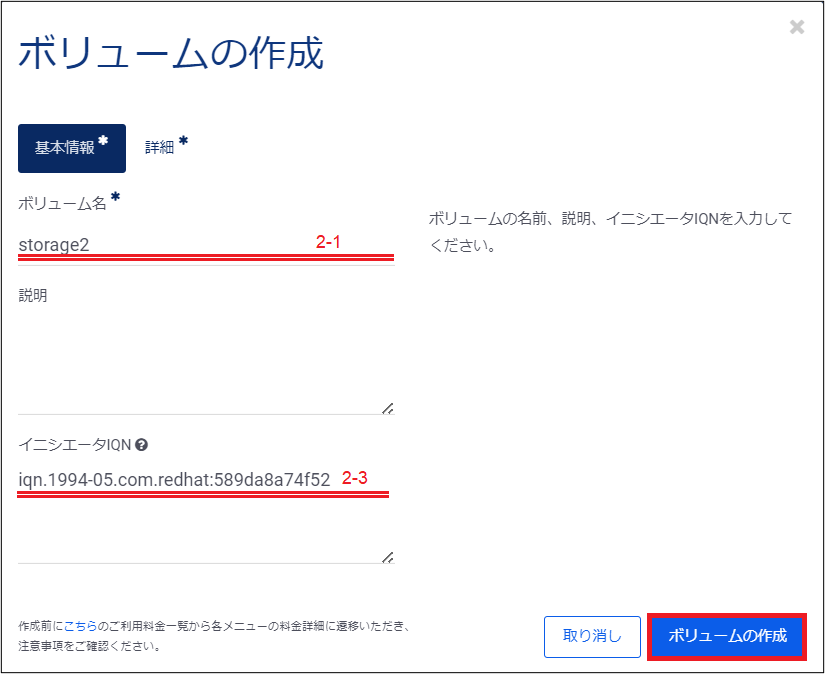Click the ボリューム名 field label
The width and height of the screenshot is (825, 674).
63,204
